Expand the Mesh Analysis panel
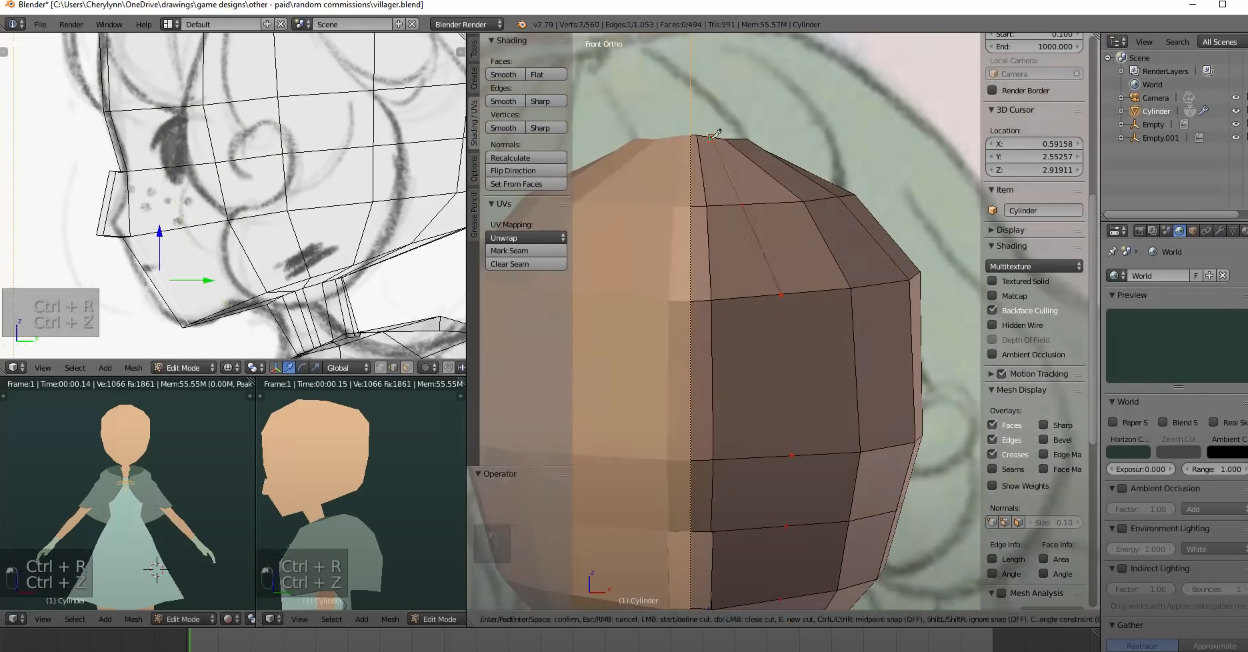The image size is (1248, 652). (1034, 593)
